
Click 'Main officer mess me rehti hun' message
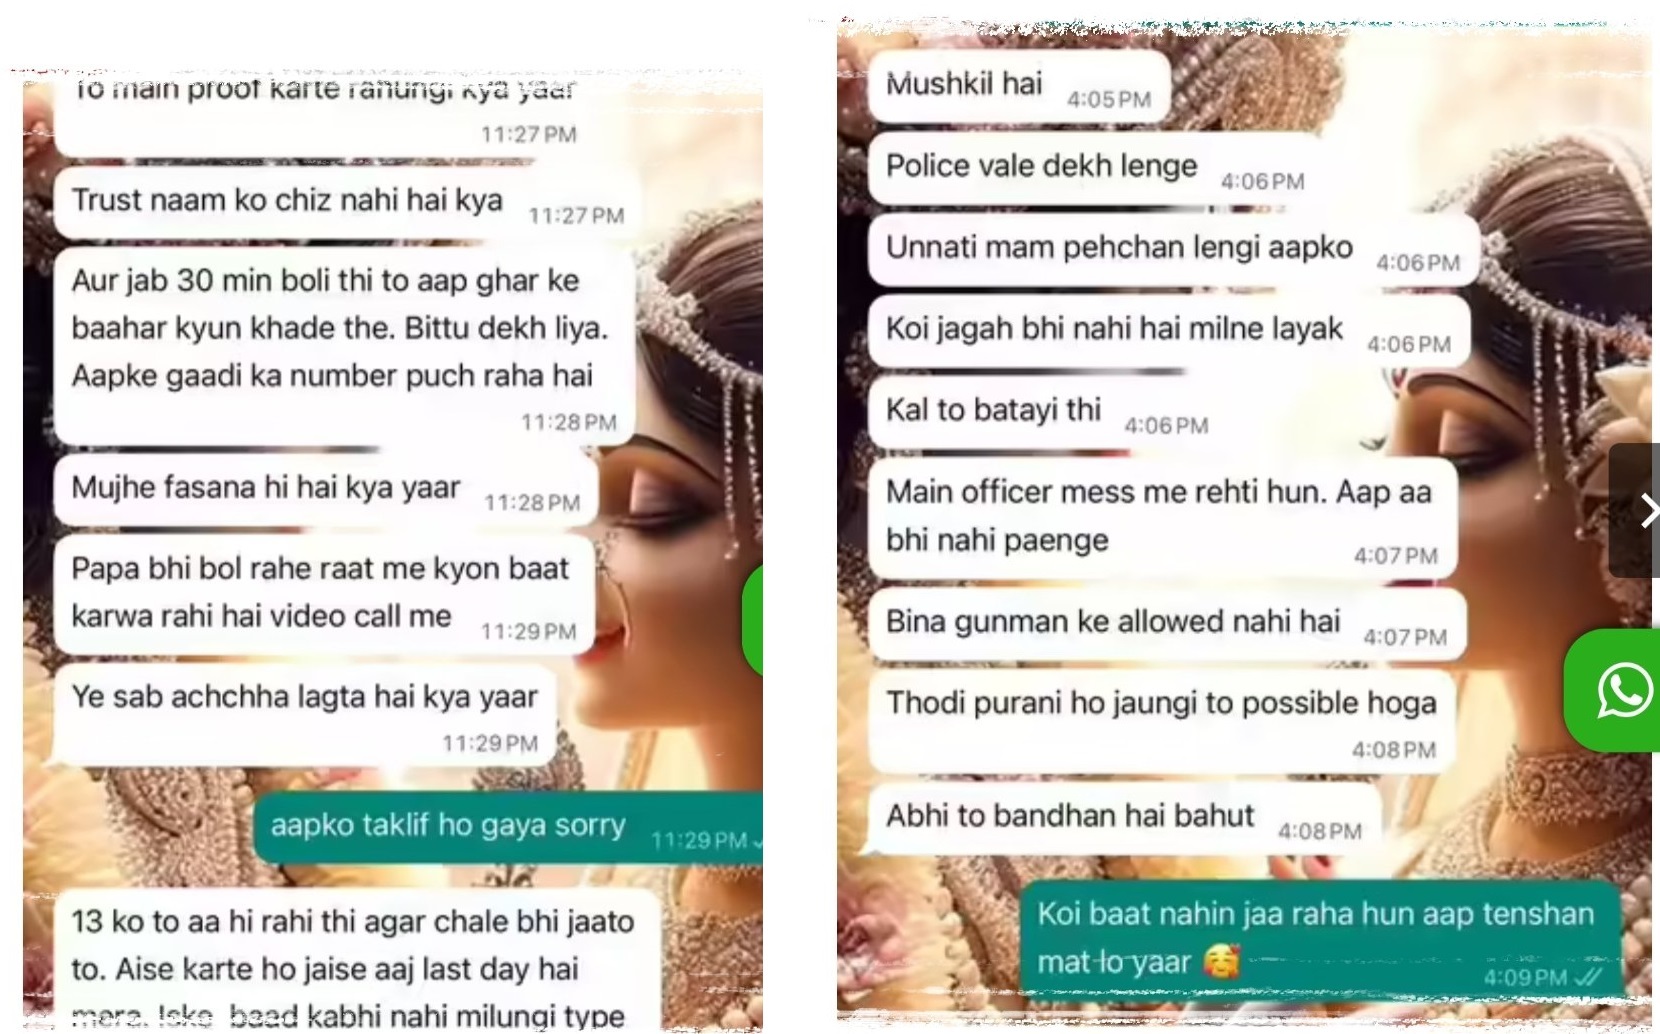tap(1162, 518)
